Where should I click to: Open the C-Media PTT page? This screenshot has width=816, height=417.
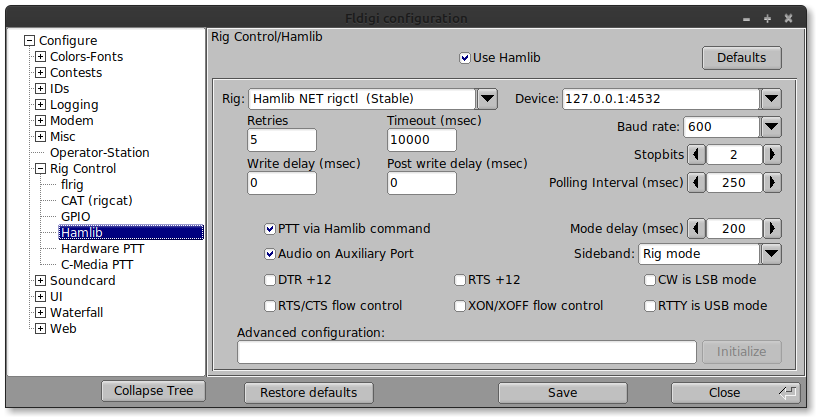tap(97, 265)
